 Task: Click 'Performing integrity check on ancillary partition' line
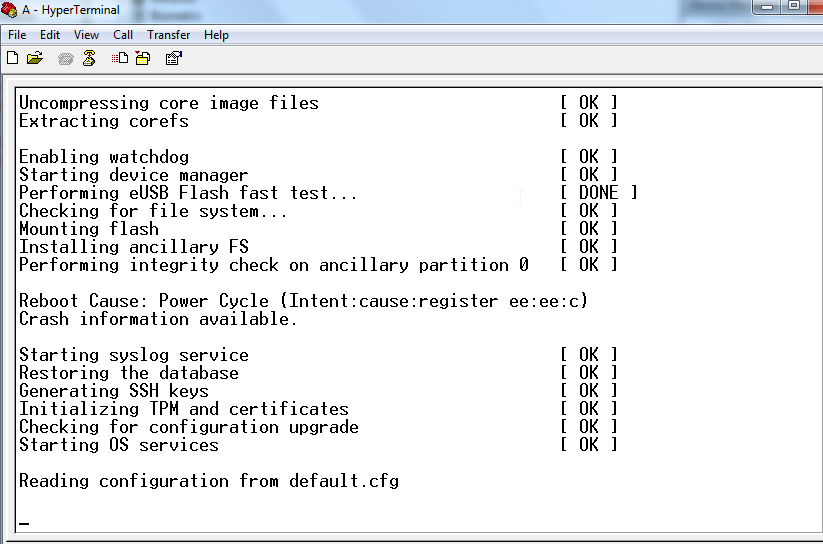pyautogui.click(x=274, y=265)
